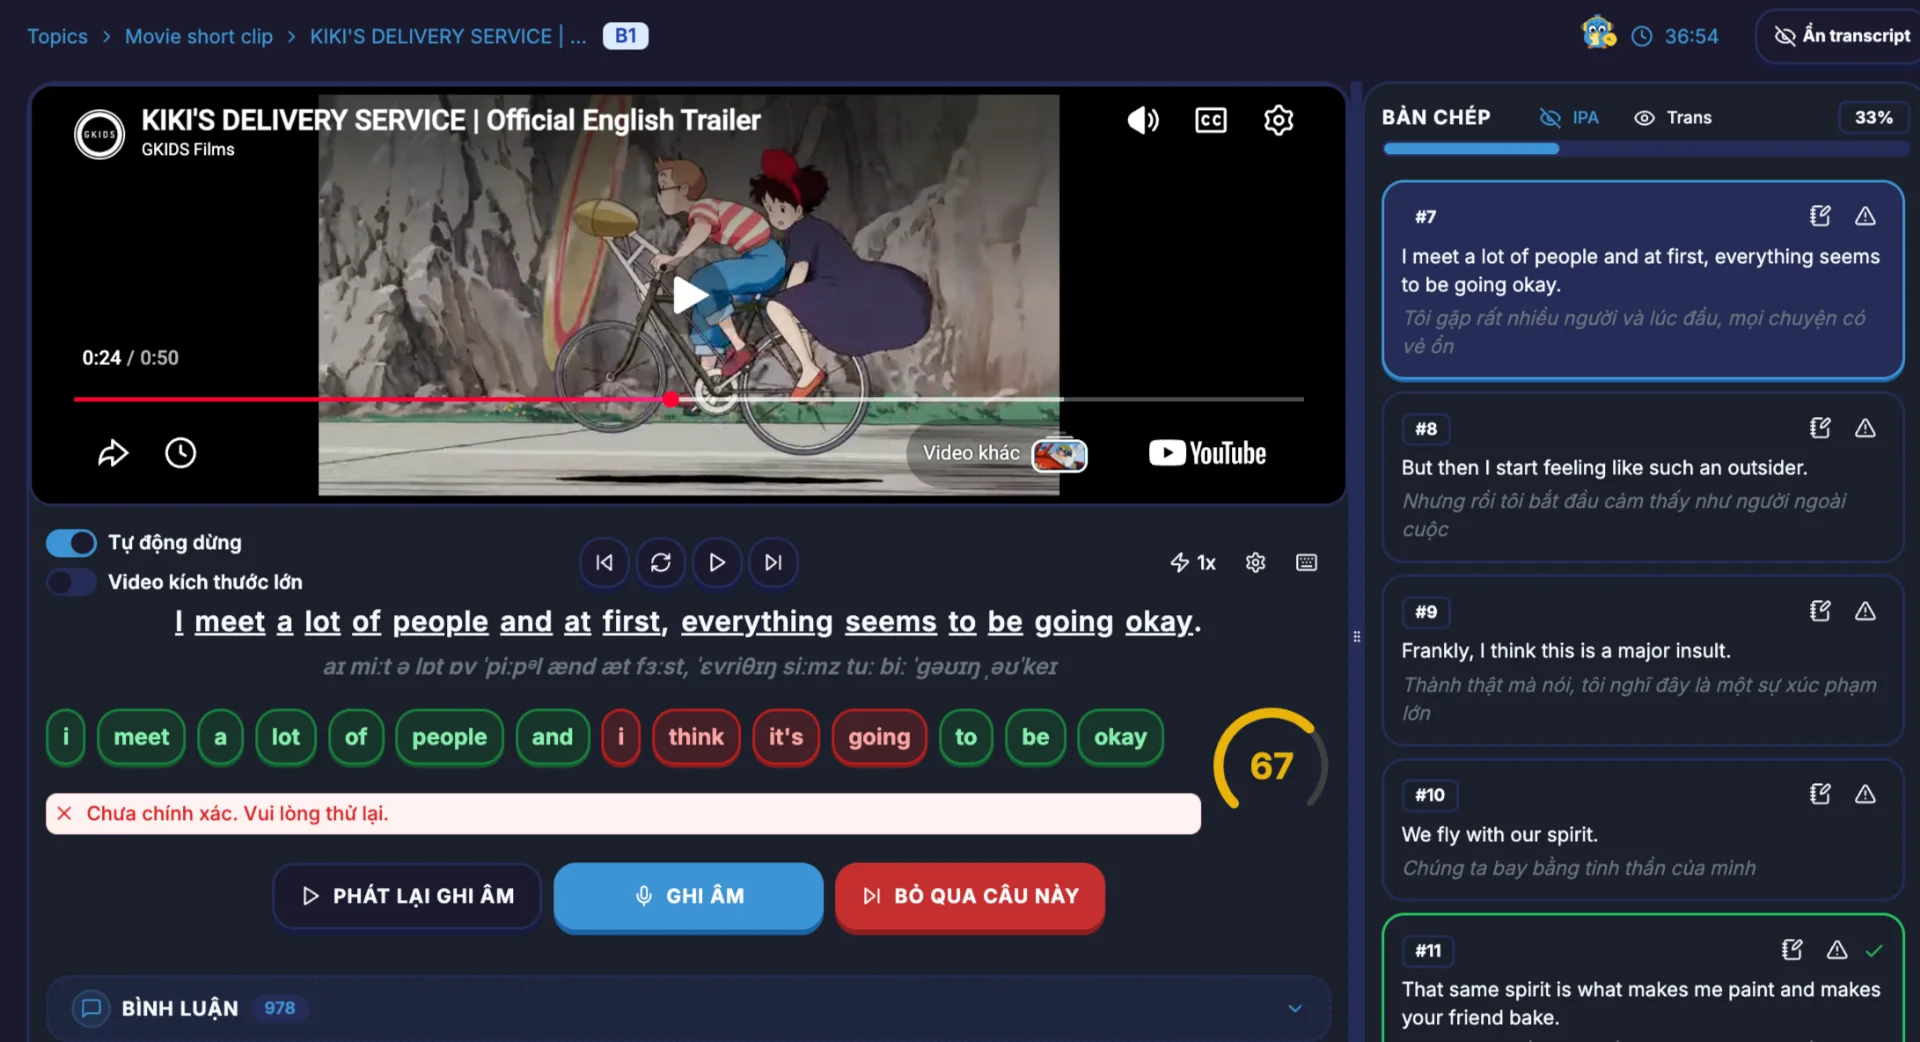The height and width of the screenshot is (1042, 1920).
Task: Replay the current sentence
Action: pos(661,562)
